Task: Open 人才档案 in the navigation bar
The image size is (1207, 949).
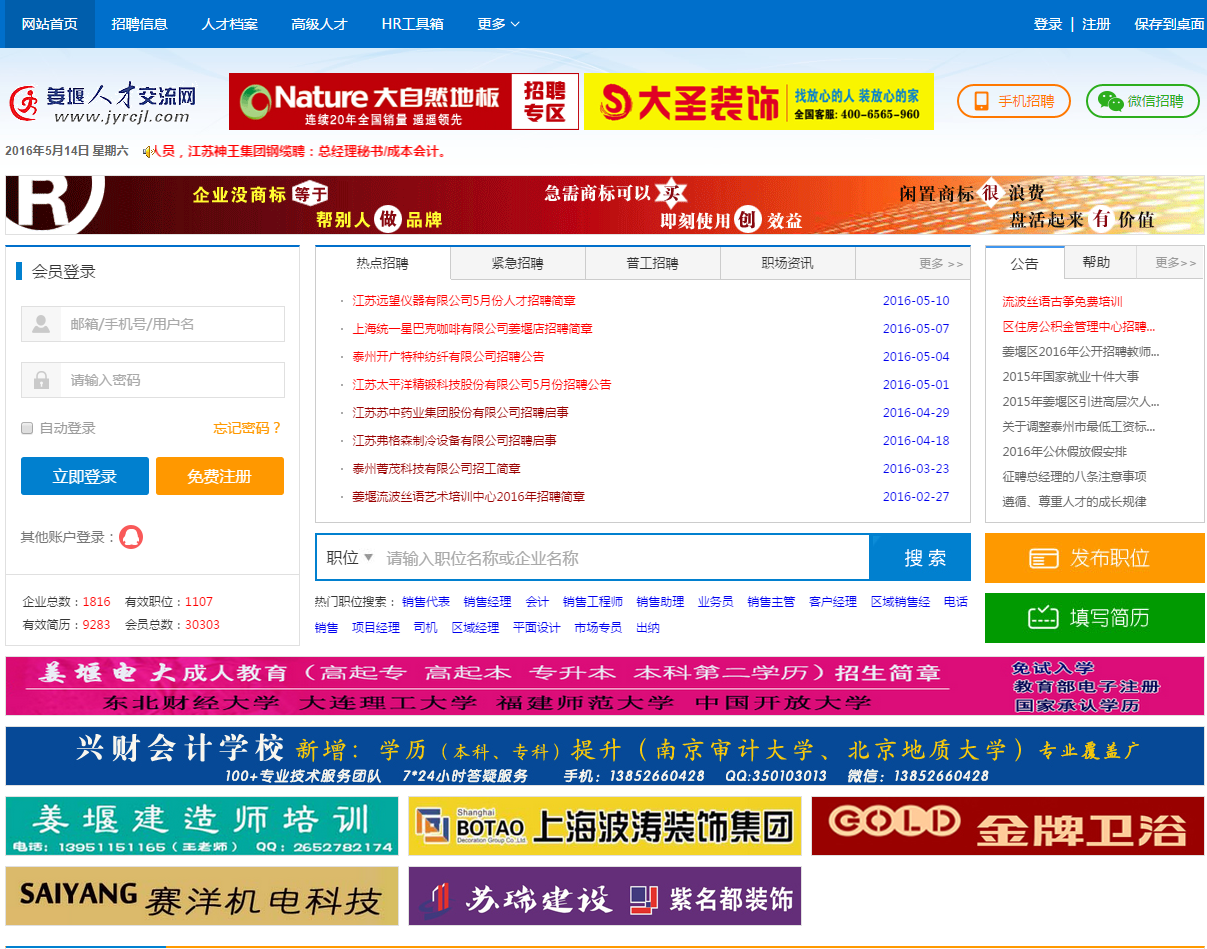Action: [229, 24]
